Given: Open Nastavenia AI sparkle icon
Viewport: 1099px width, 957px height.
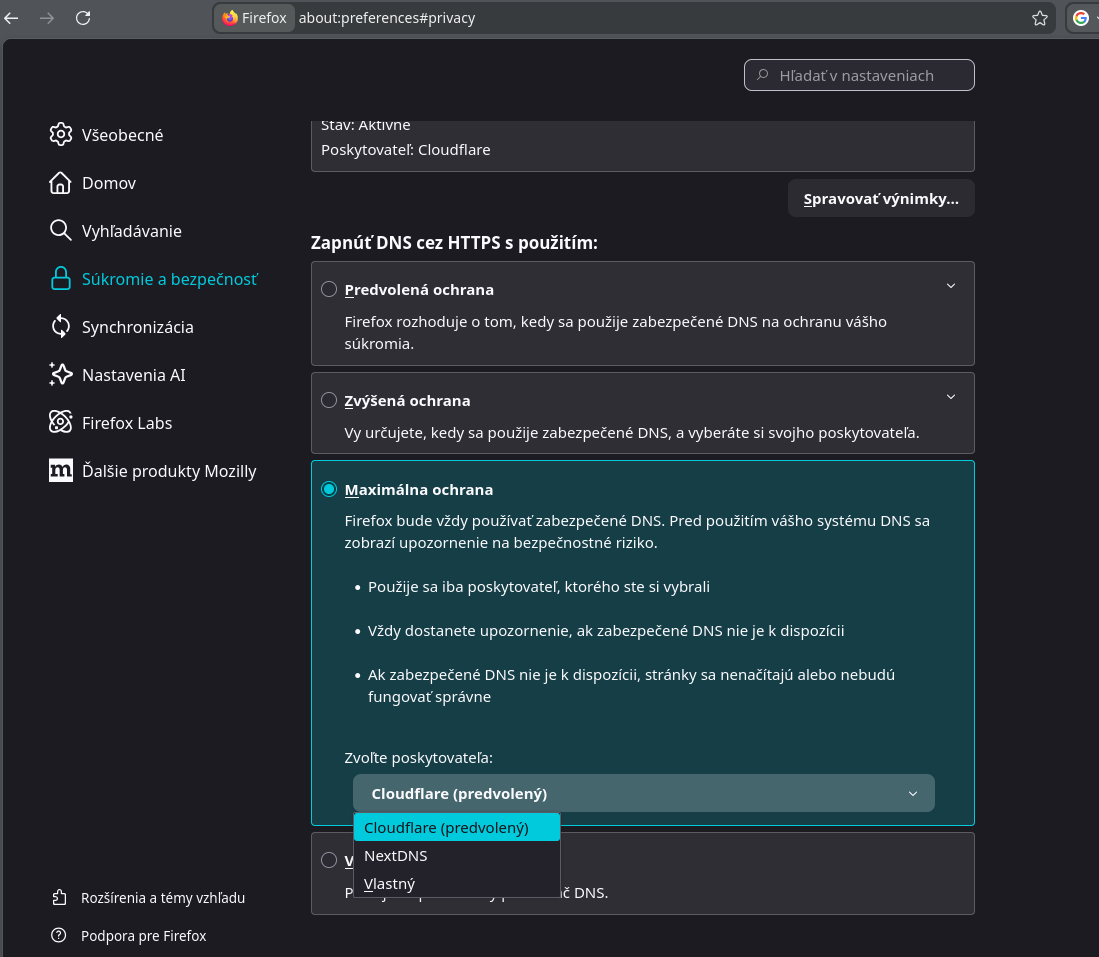Looking at the screenshot, I should click(61, 375).
